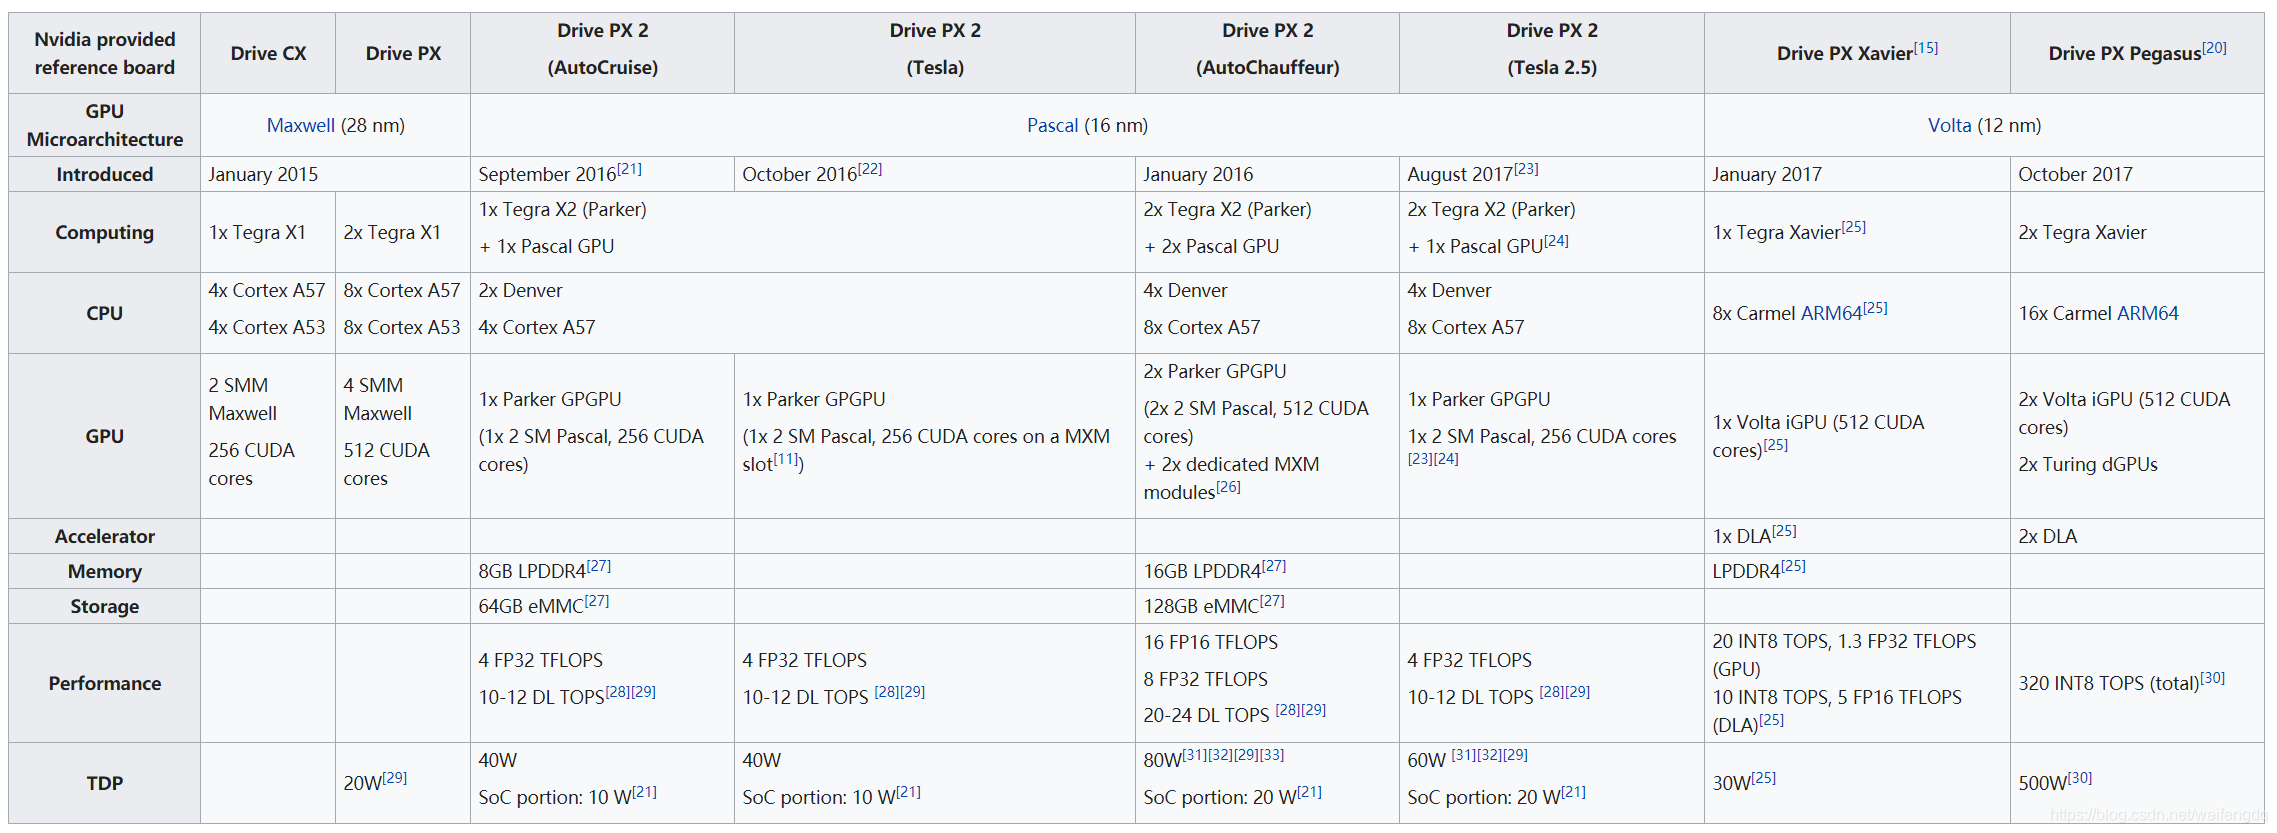Select the 'Memory' row header

pos(104,571)
